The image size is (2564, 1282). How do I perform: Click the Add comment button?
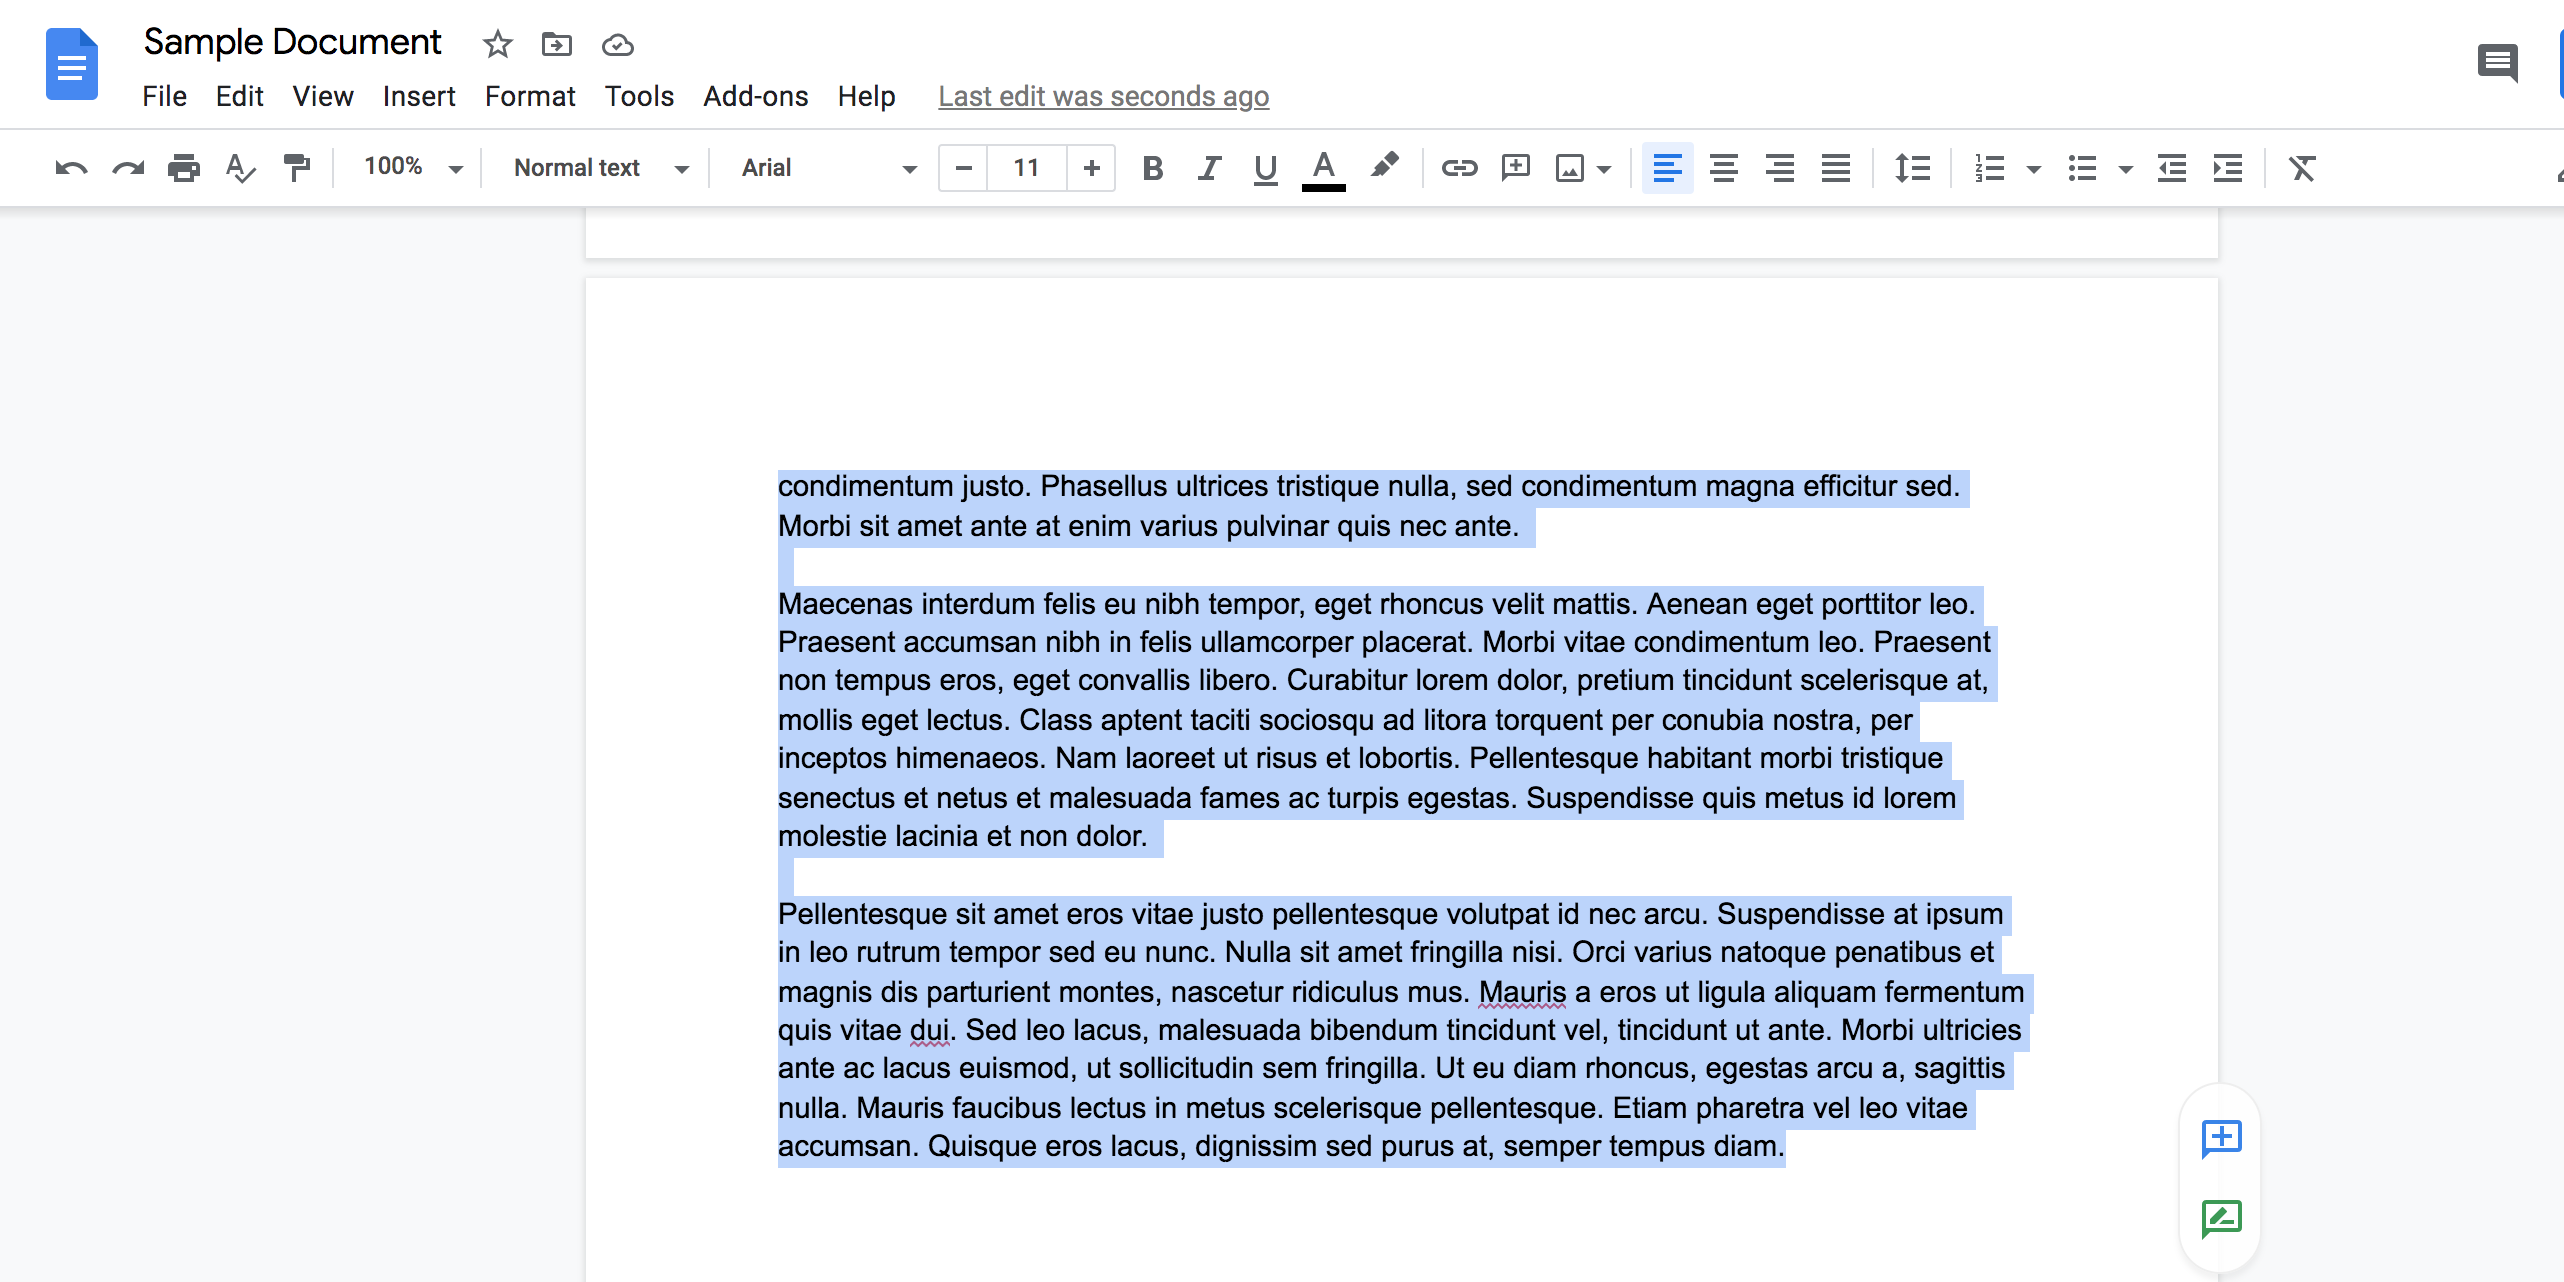(x=2216, y=1138)
